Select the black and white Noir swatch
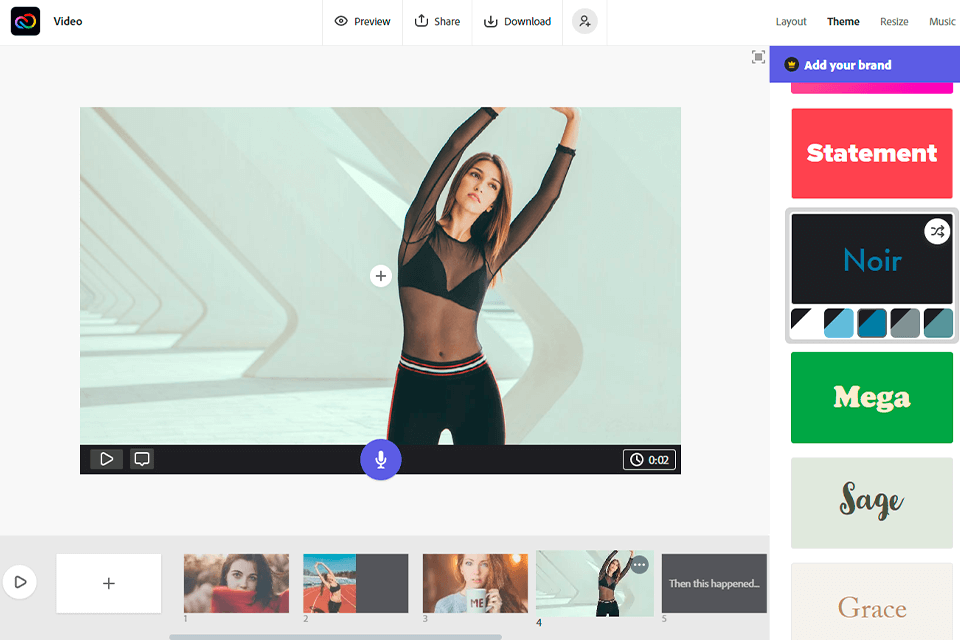The width and height of the screenshot is (960, 640). pos(806,323)
